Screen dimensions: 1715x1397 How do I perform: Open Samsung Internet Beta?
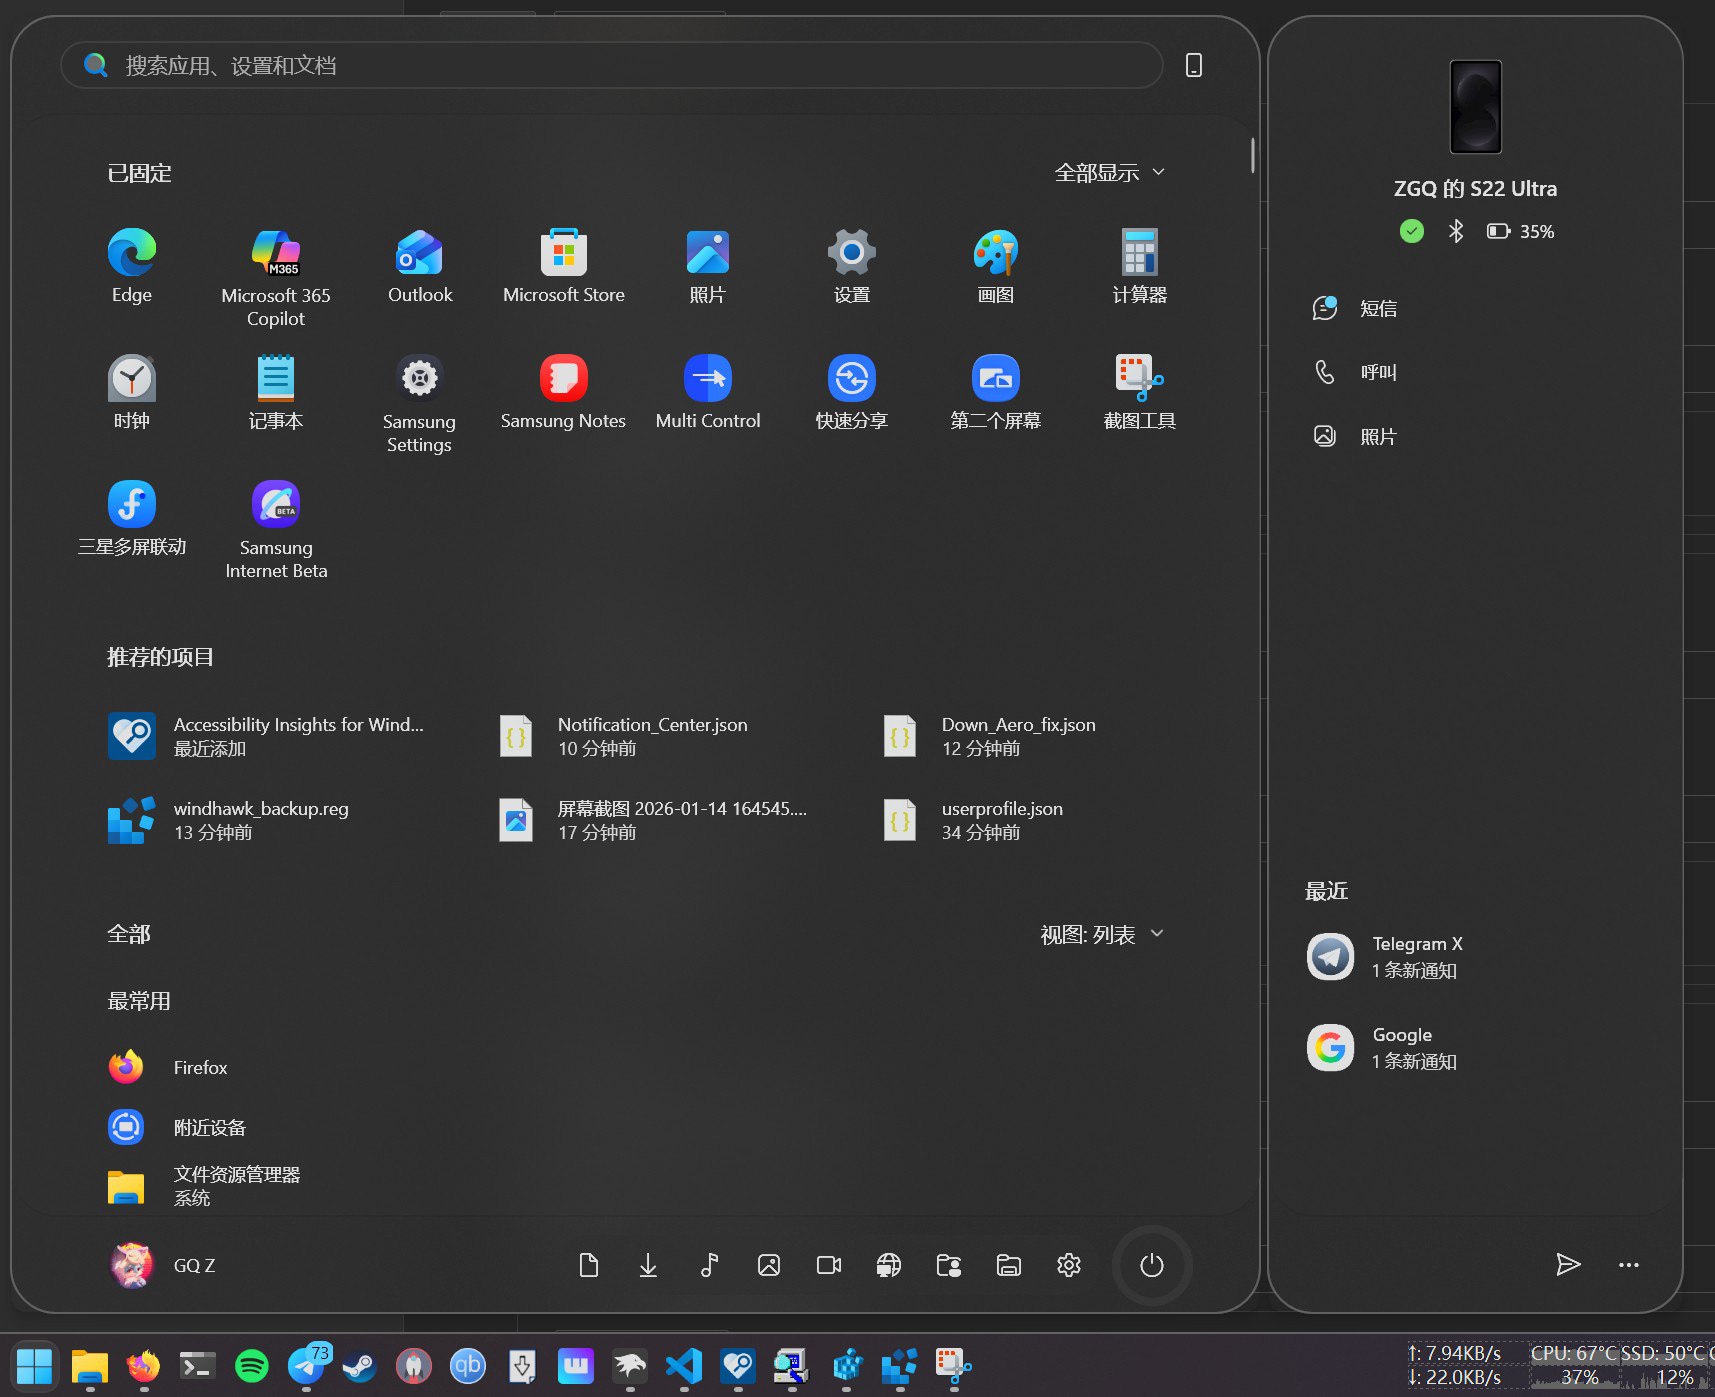pos(275,530)
